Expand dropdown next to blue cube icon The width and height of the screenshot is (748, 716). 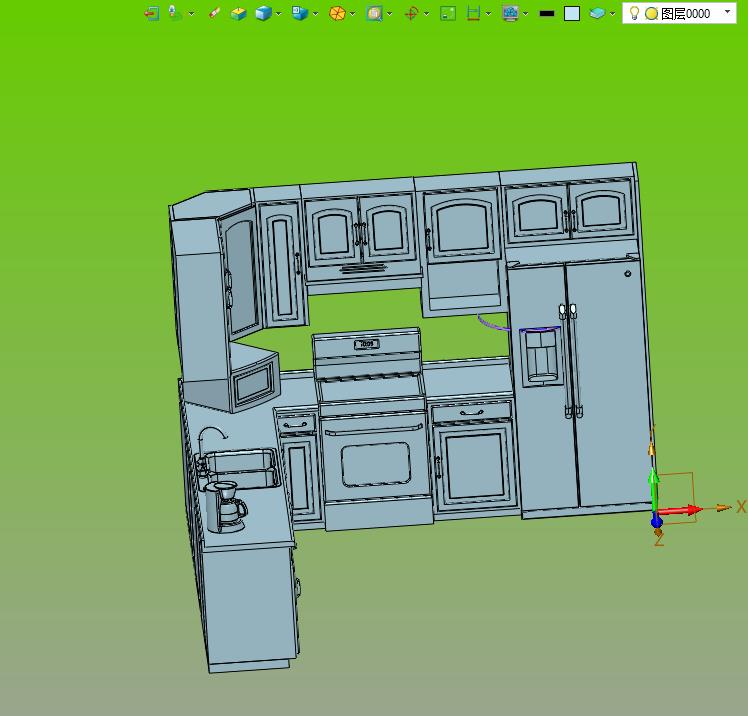[x=279, y=14]
